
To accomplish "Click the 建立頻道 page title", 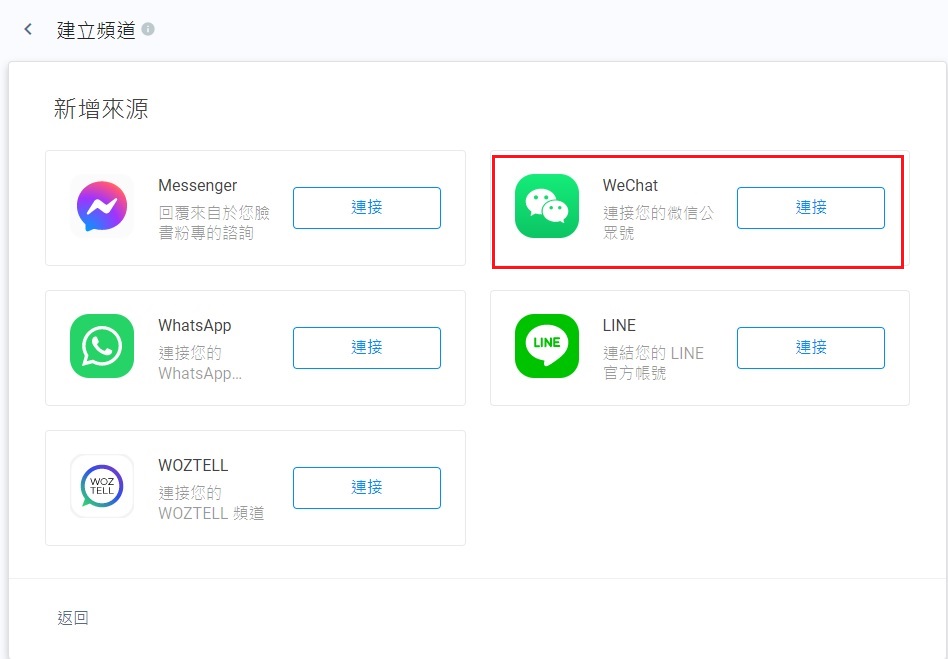I will [x=96, y=30].
